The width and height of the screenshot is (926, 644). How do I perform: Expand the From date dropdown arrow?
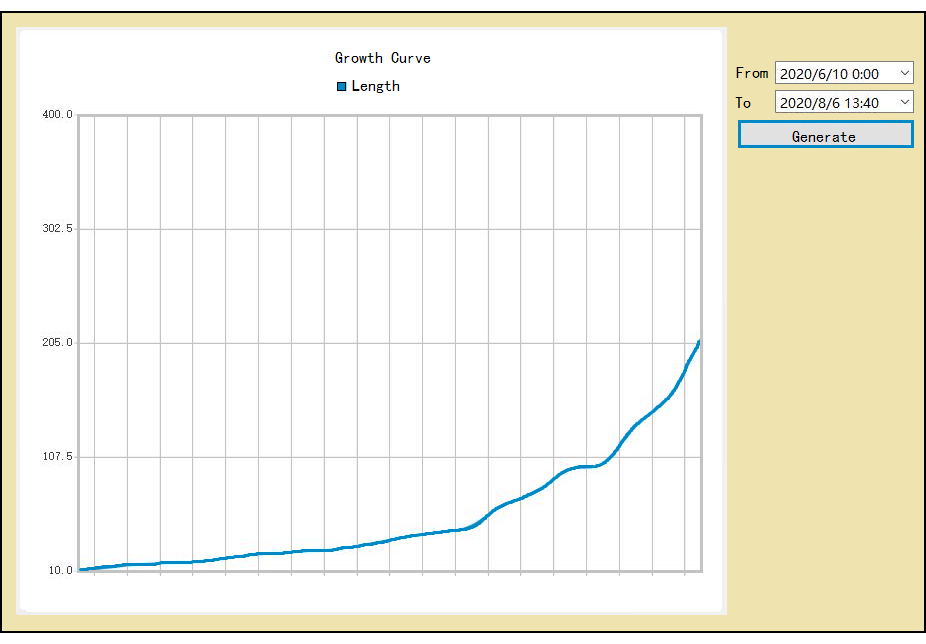[x=904, y=73]
